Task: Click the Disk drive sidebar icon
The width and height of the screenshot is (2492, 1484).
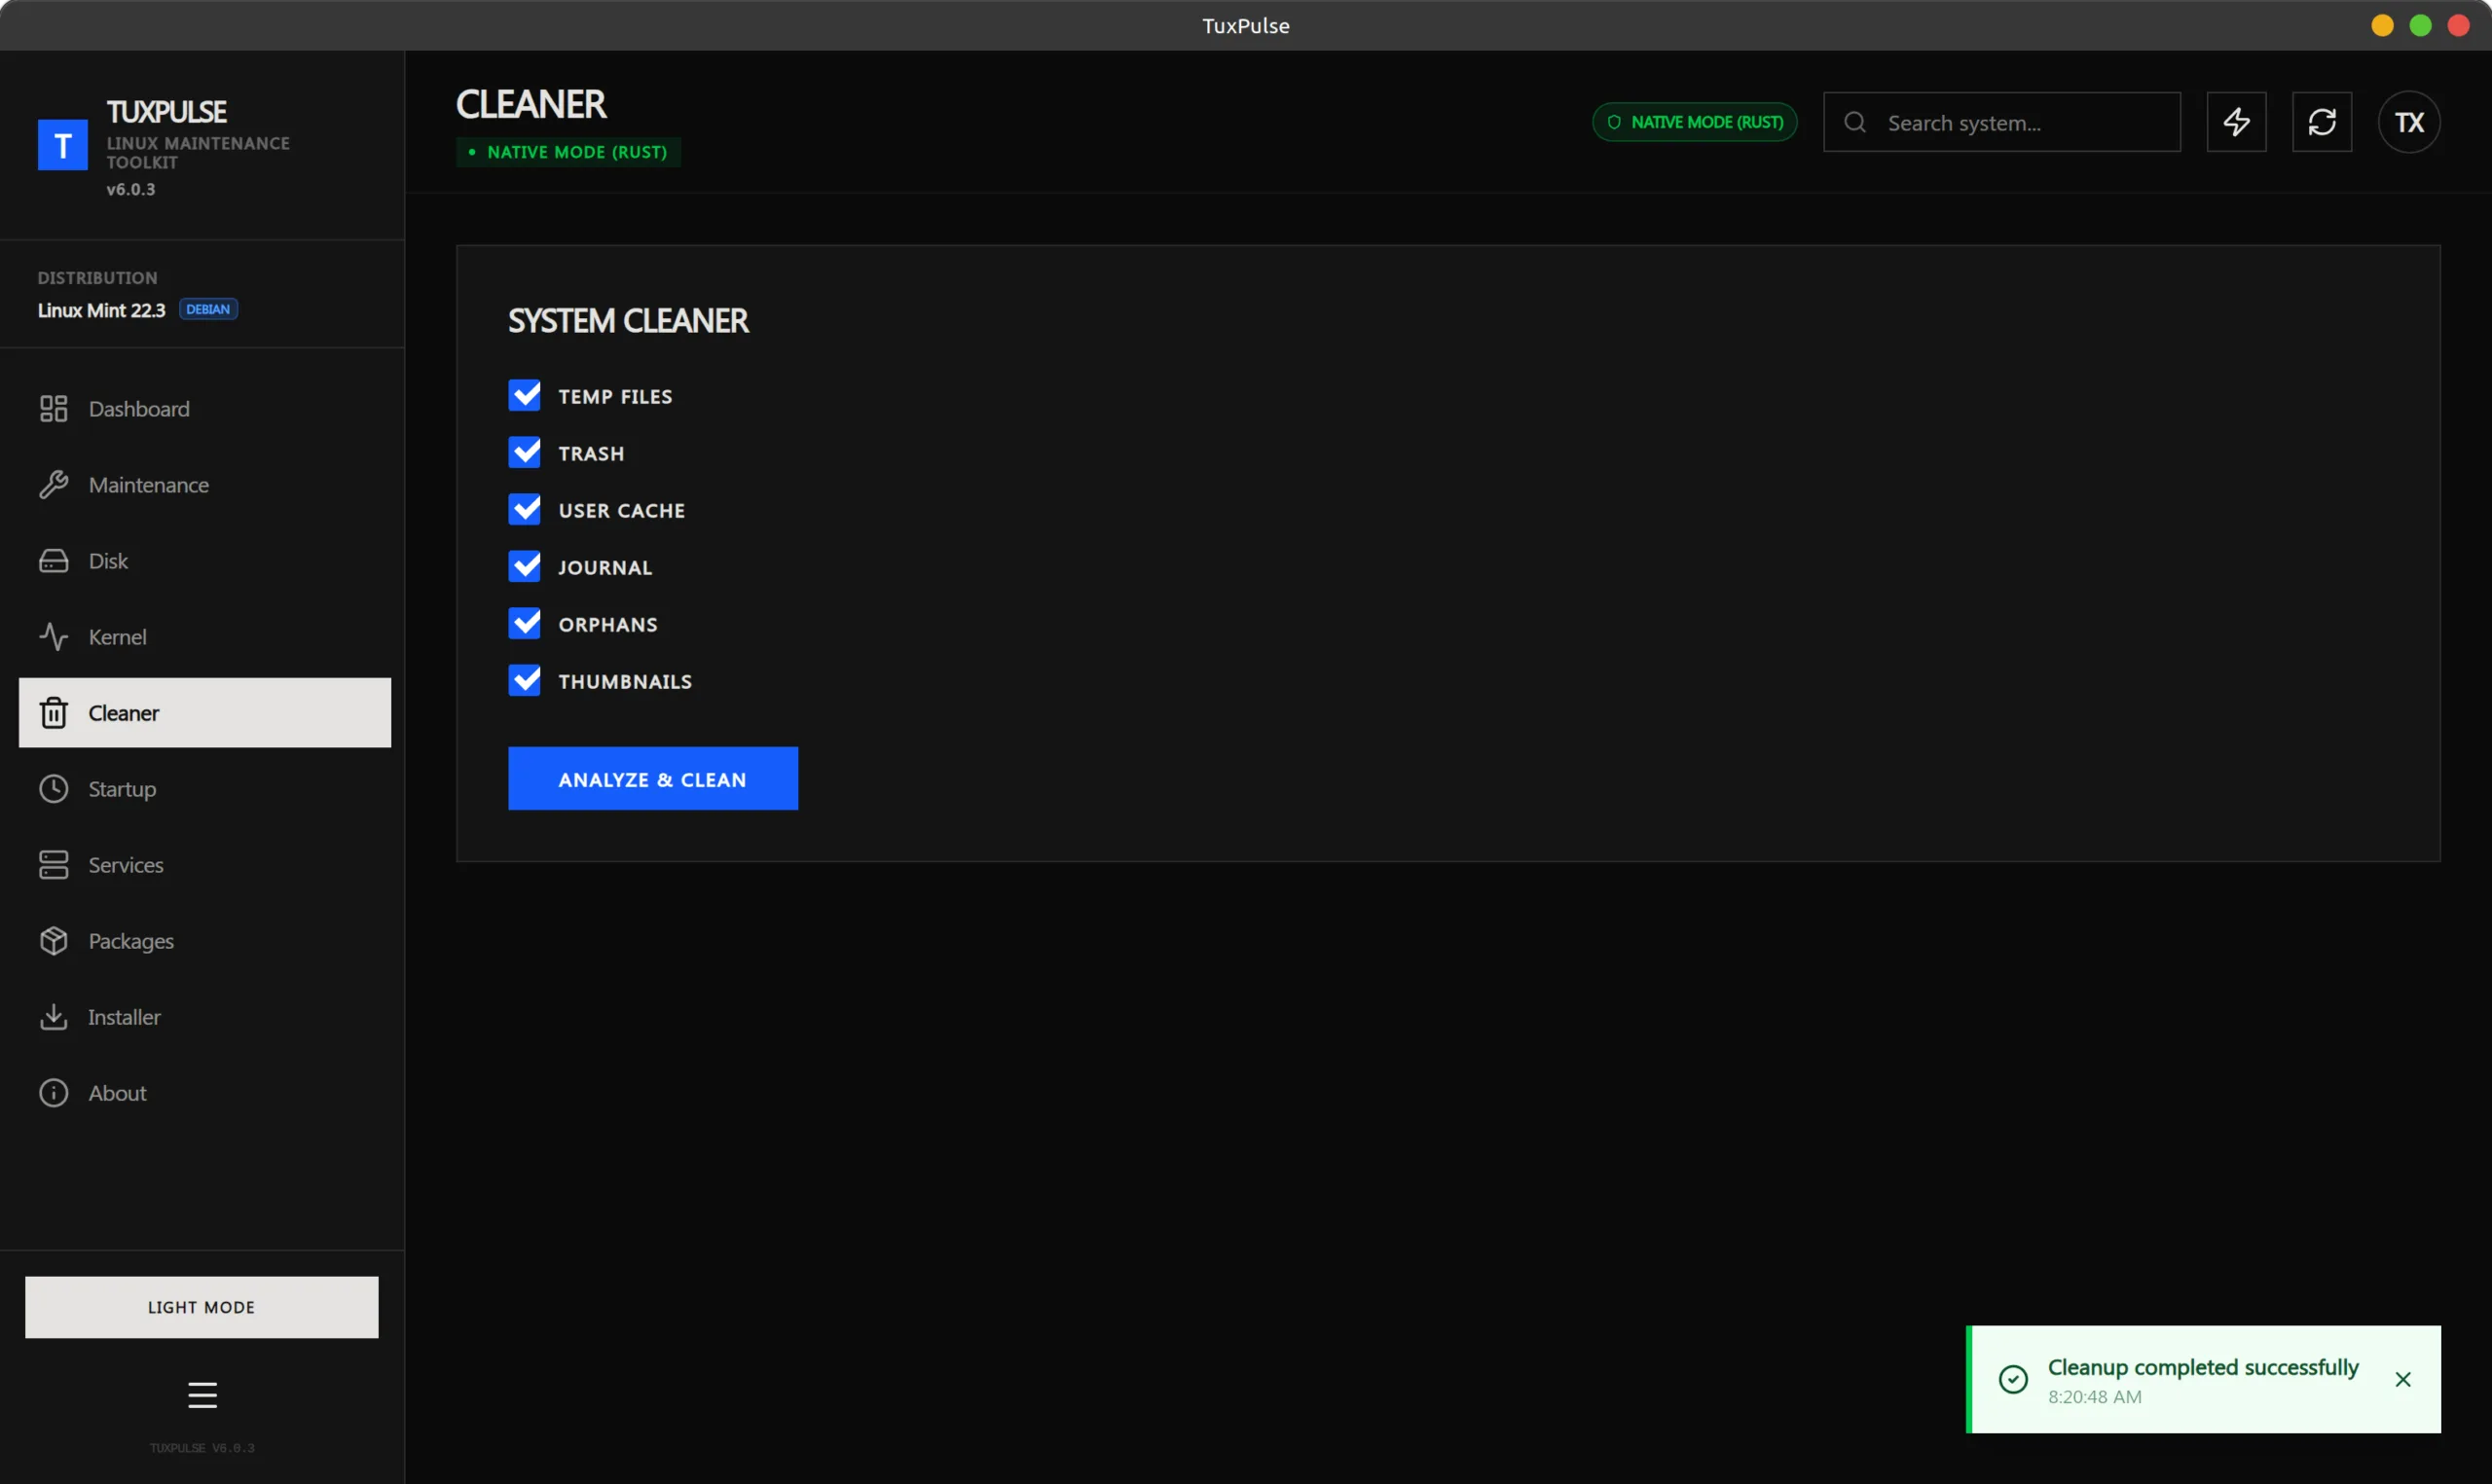Action: [x=53, y=561]
